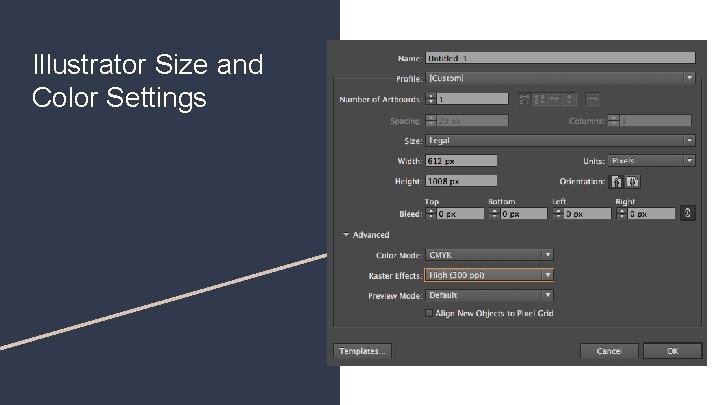Choose the arrange by row icon
The width and height of the screenshot is (720, 405).
554,99
